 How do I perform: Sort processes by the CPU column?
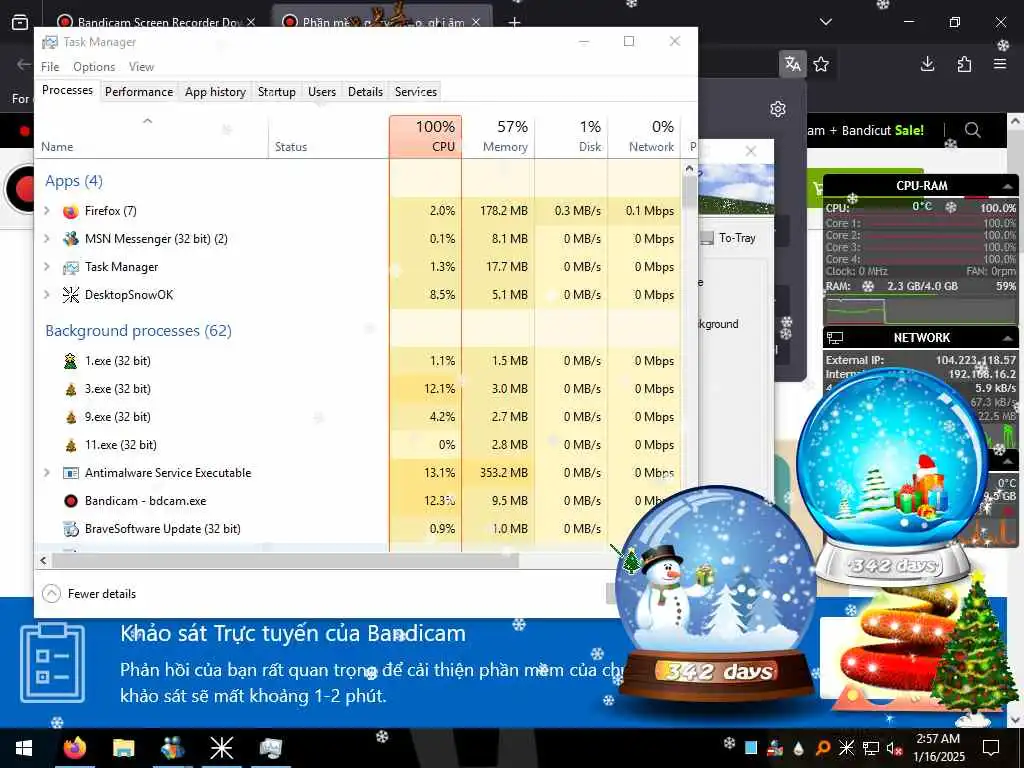(425, 136)
